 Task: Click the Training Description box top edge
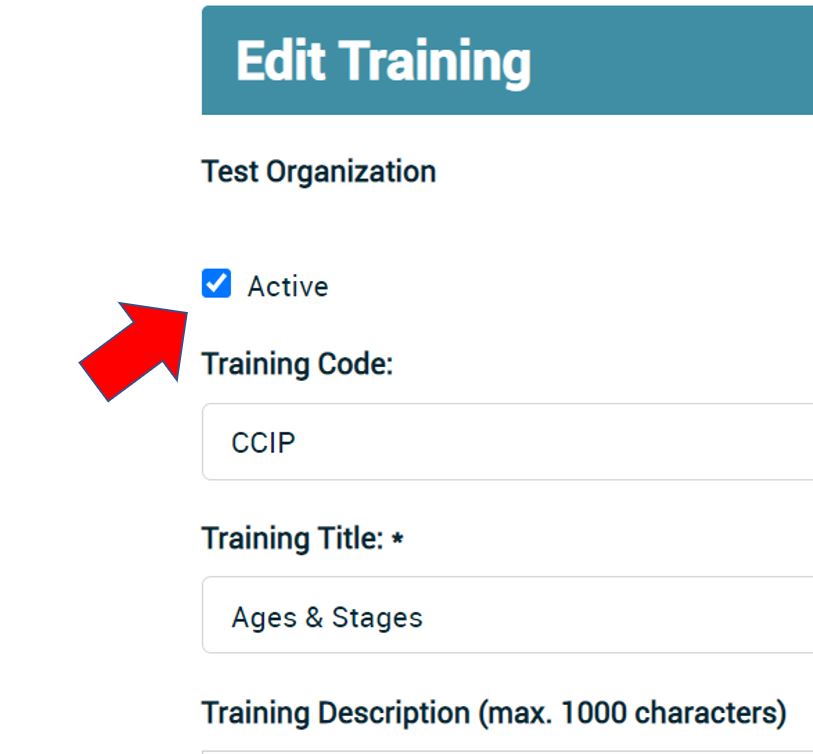click(x=500, y=750)
